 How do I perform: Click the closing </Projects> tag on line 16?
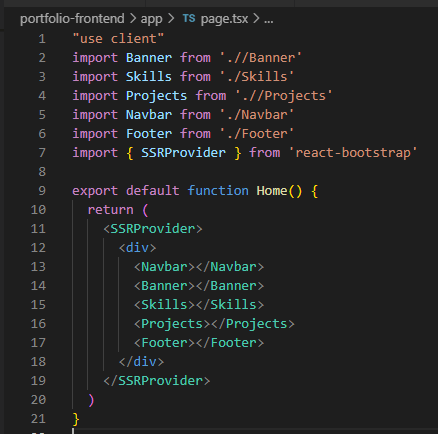(253, 324)
